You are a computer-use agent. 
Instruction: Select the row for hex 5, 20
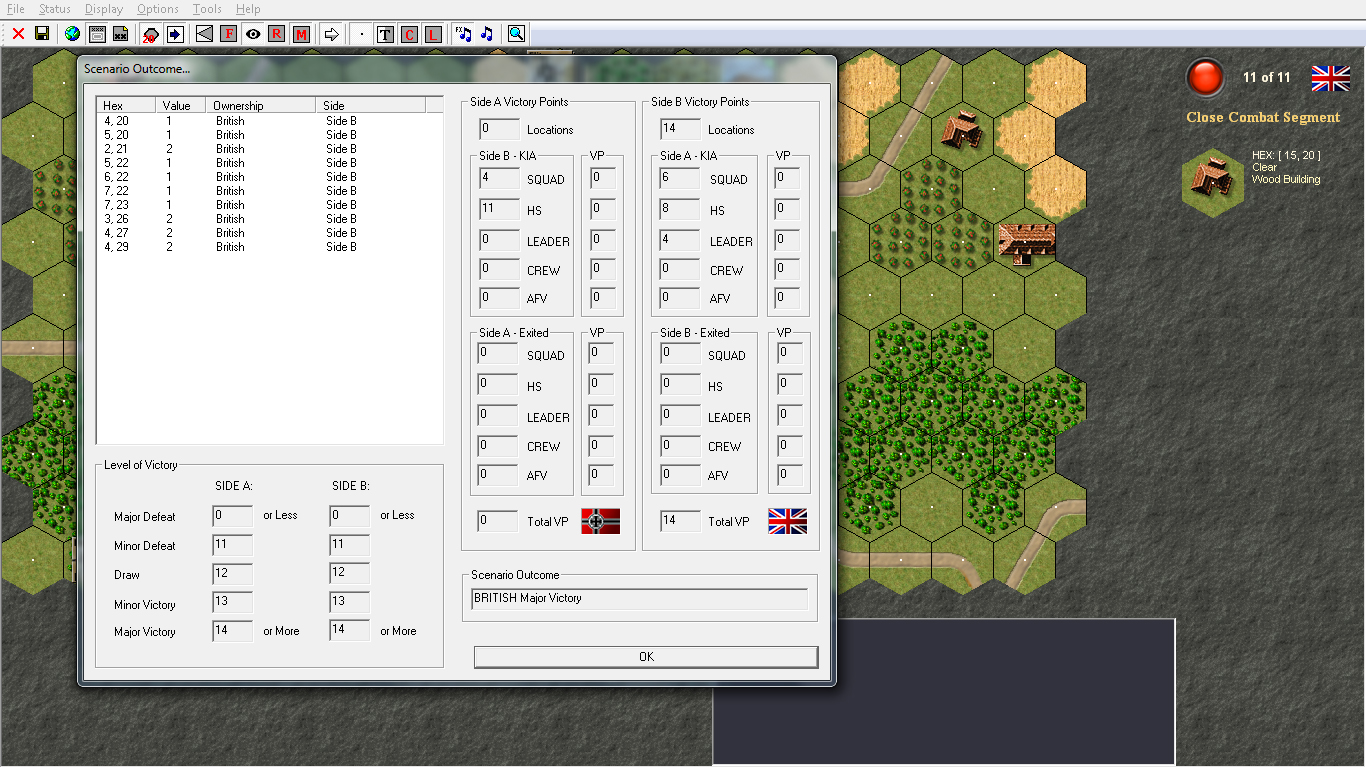click(269, 135)
